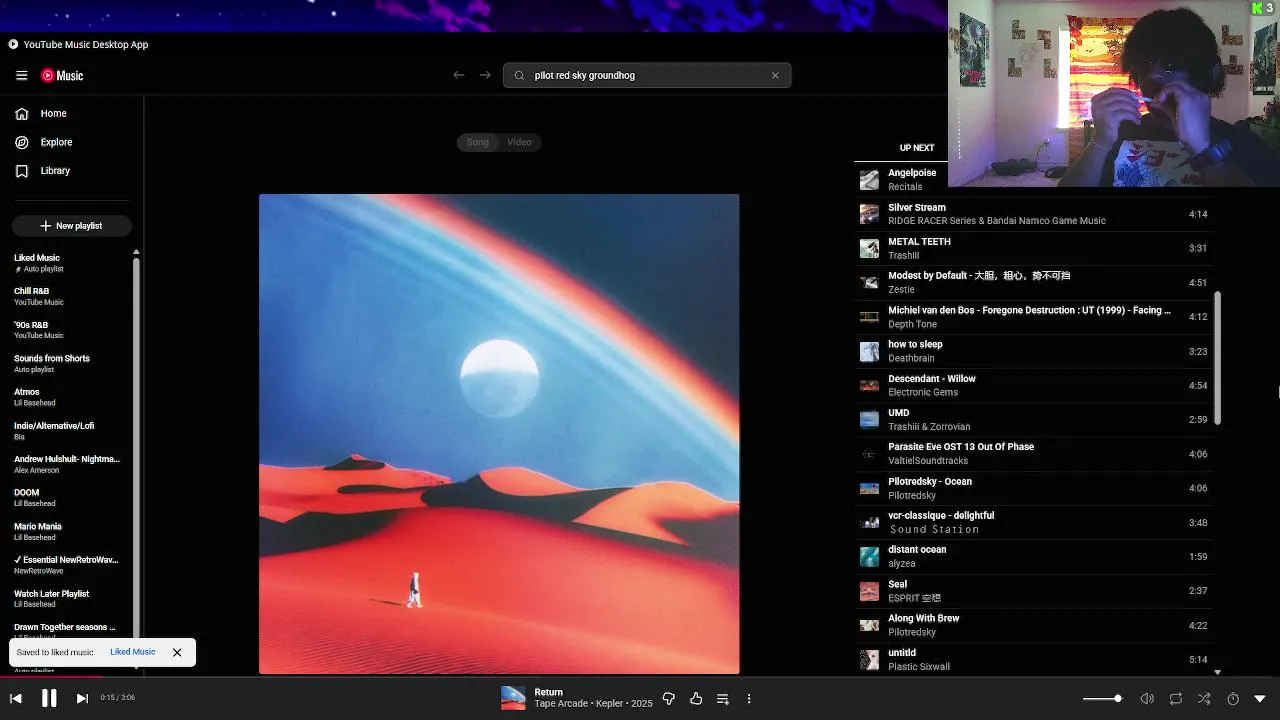Adjust the volume slider
The height and width of the screenshot is (720, 1280).
[x=1102, y=698]
